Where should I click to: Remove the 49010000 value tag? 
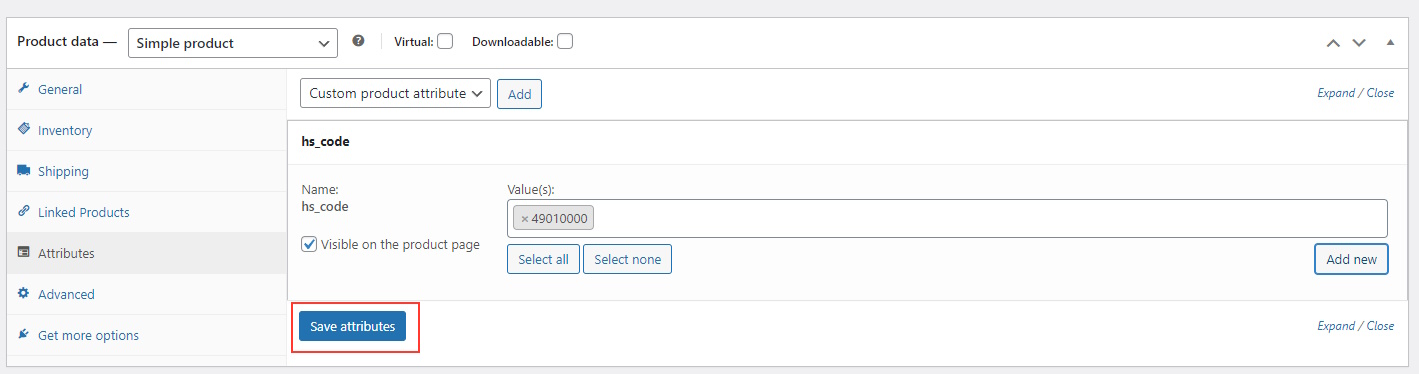[x=525, y=218]
